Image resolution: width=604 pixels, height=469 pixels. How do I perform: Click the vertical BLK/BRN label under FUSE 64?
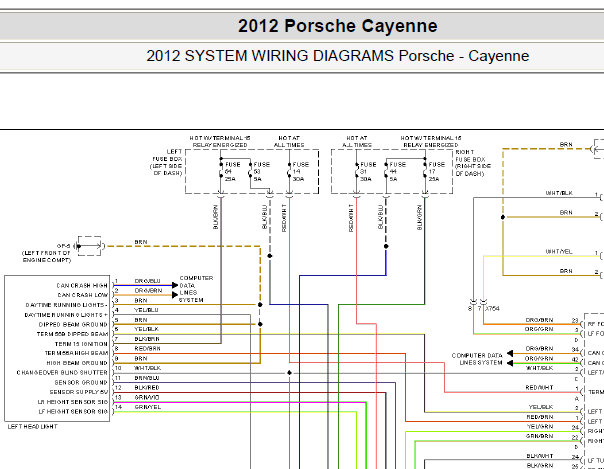216,217
